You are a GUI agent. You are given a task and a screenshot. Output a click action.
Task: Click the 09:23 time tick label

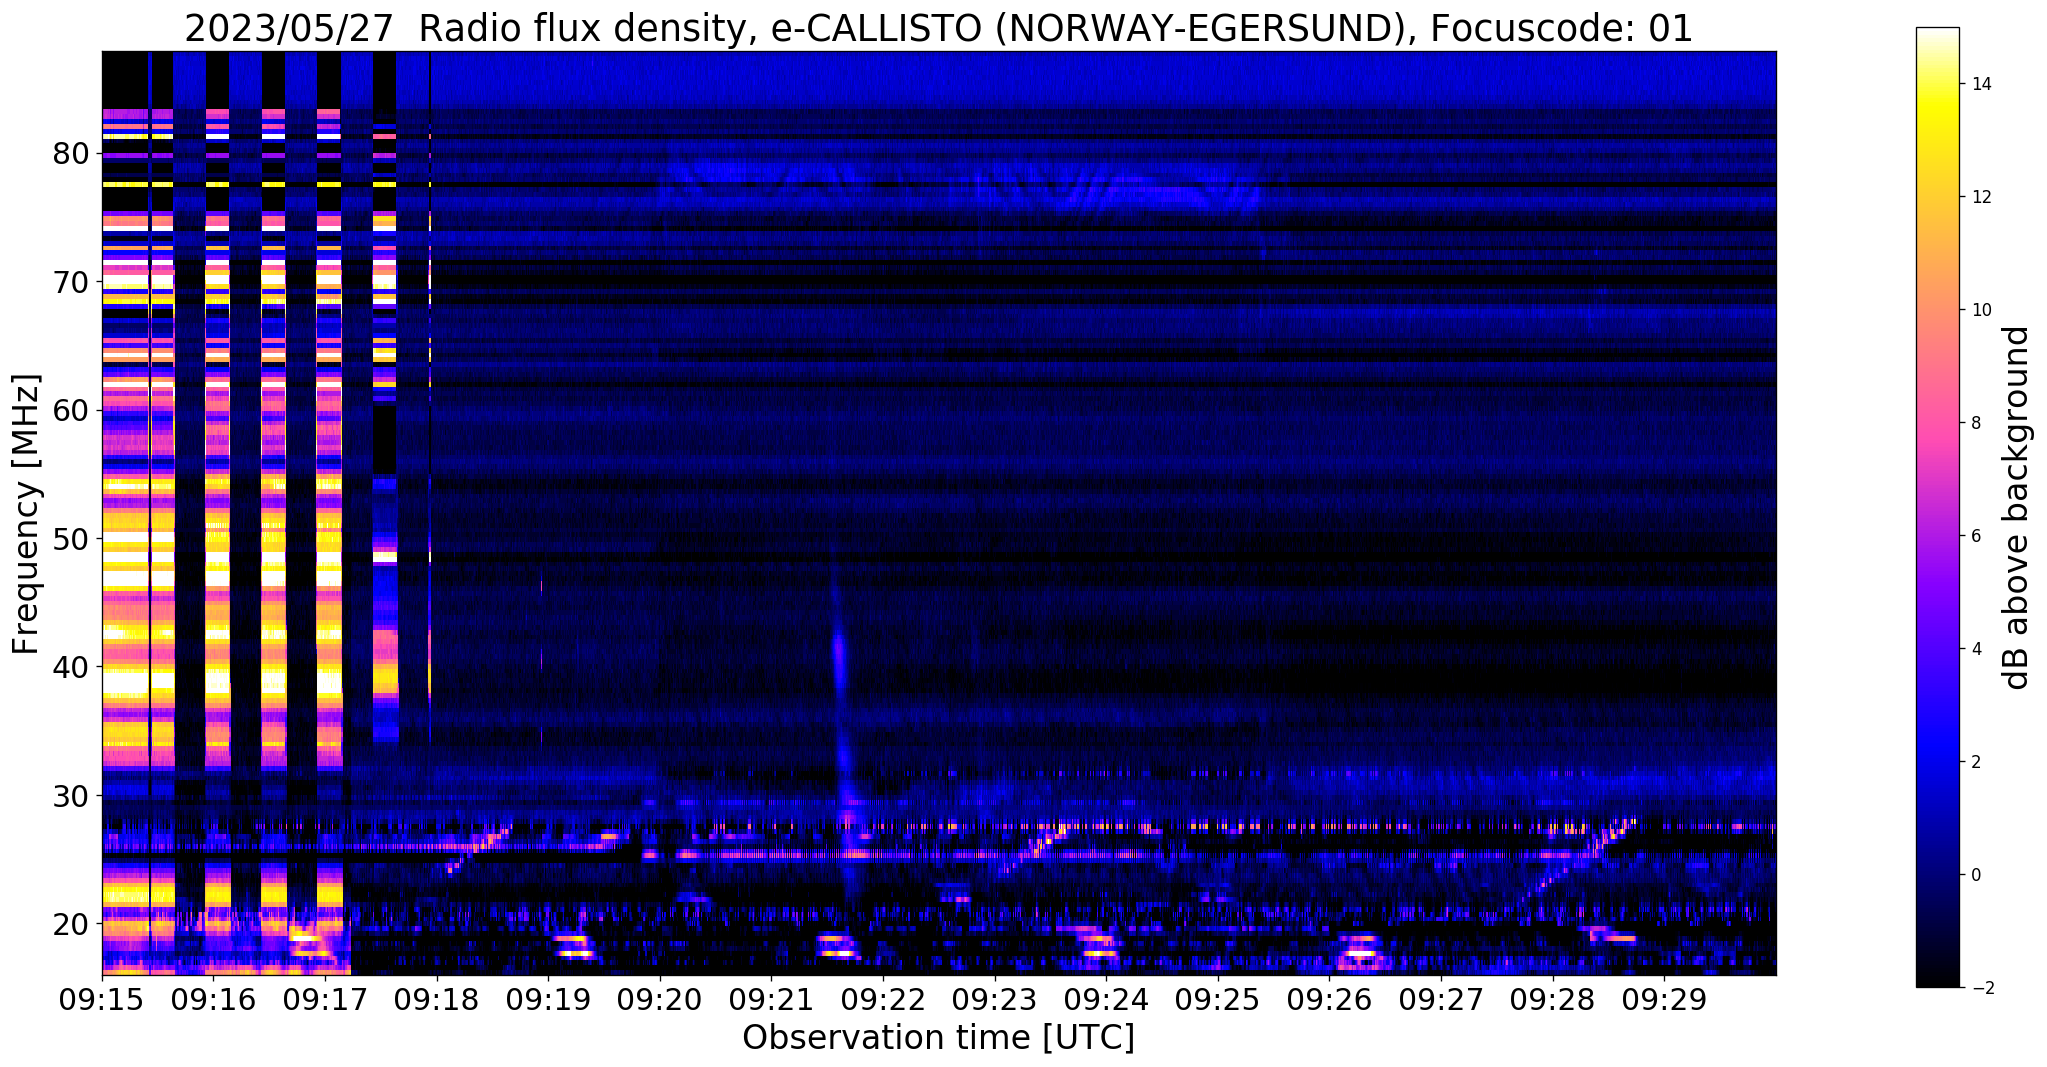(995, 998)
